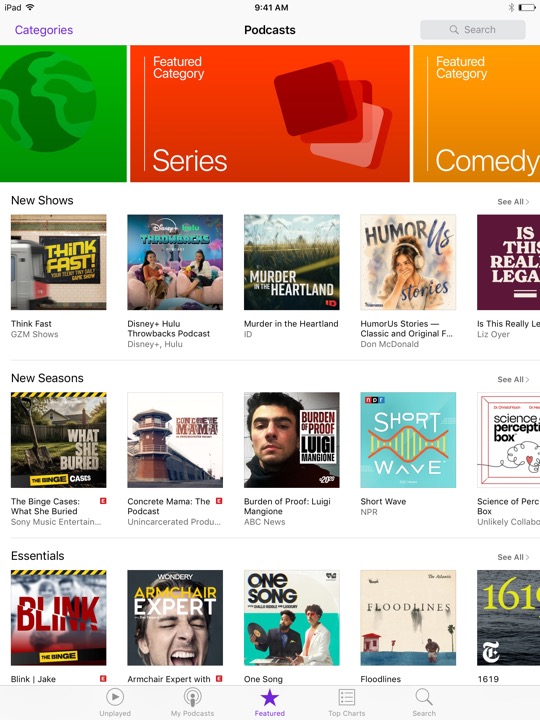
Task: Open the Categories list
Action: click(44, 30)
